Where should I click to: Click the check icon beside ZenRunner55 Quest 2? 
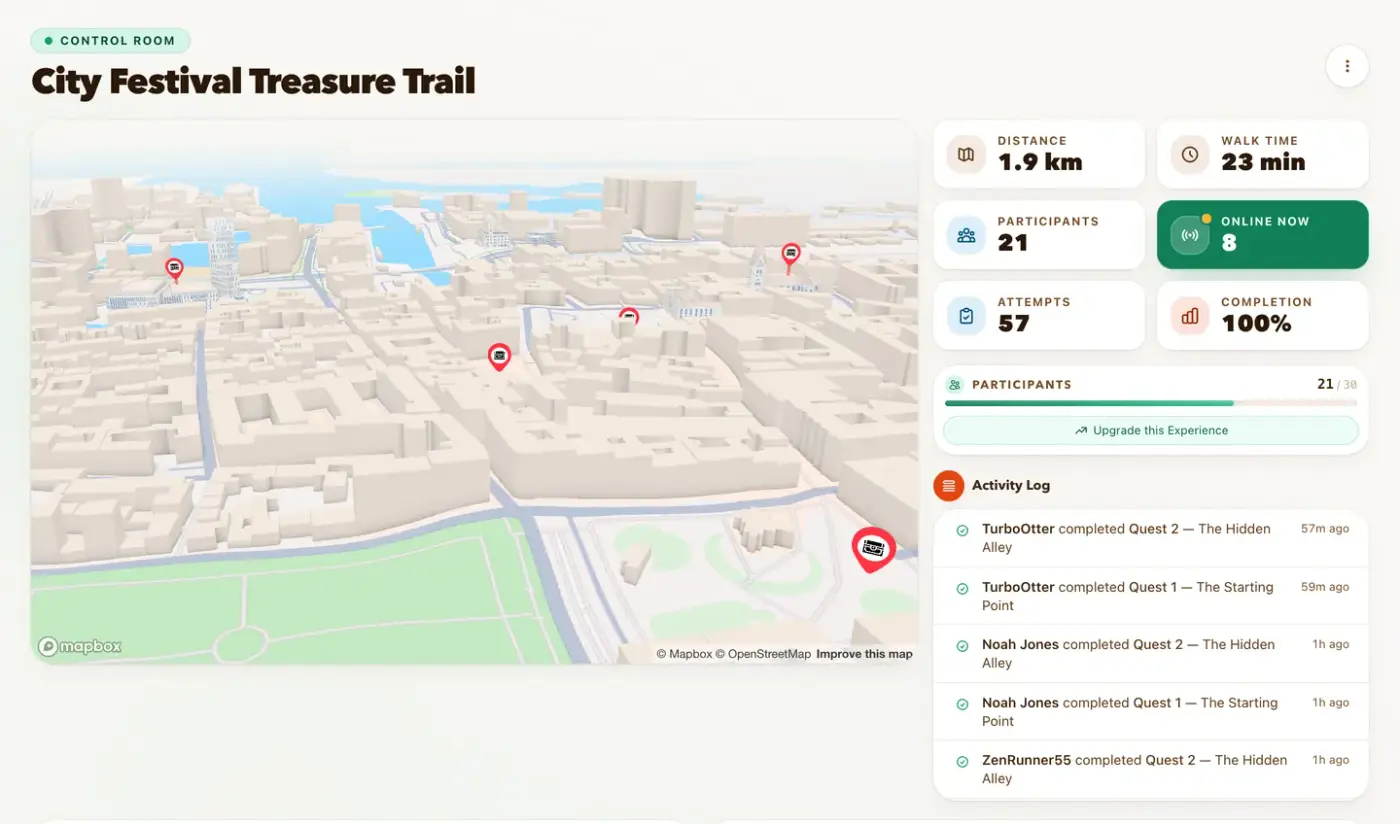click(x=962, y=761)
